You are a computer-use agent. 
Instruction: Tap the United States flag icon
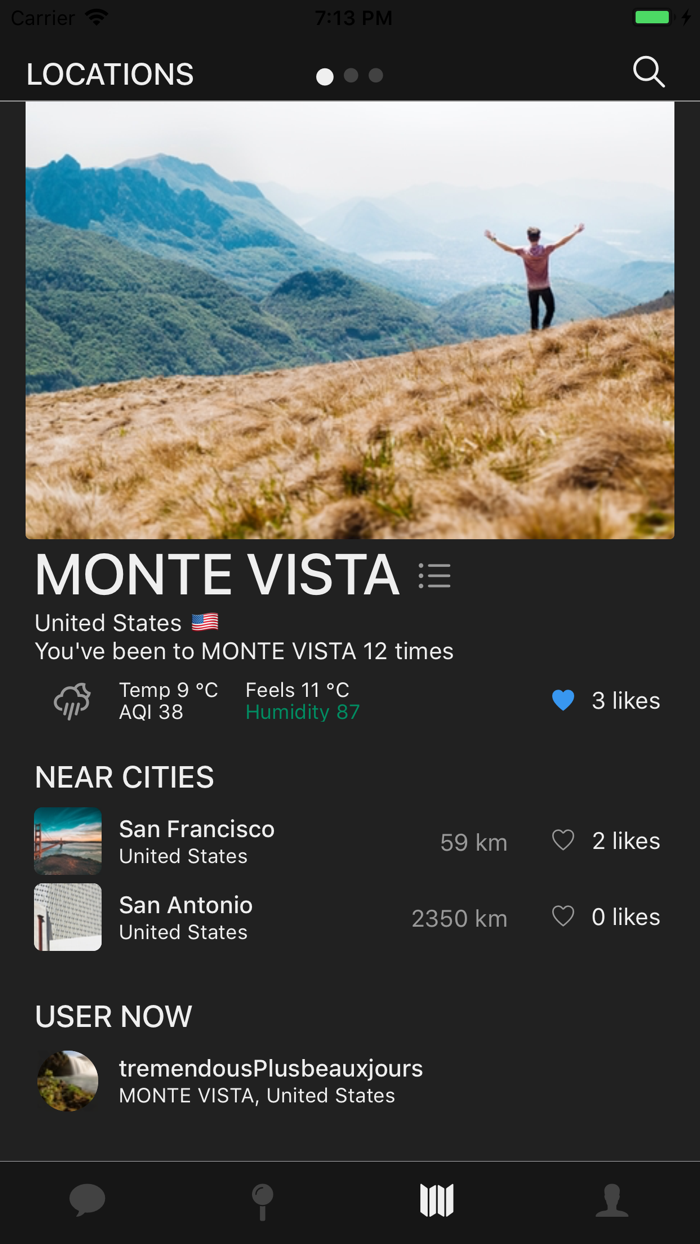coord(205,623)
